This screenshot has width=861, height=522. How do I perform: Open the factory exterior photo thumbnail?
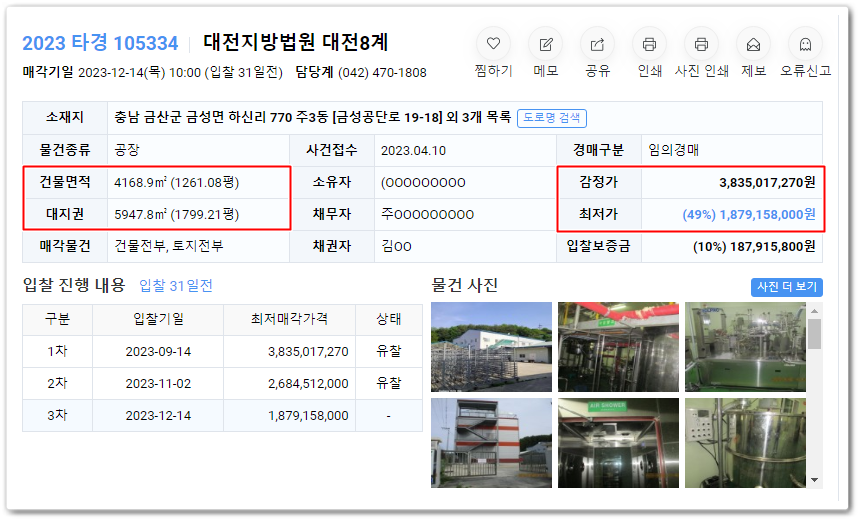(x=491, y=346)
